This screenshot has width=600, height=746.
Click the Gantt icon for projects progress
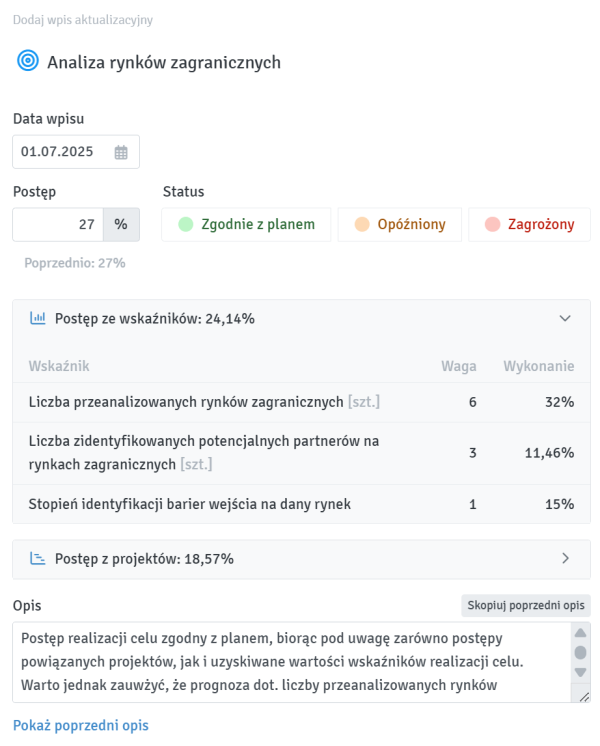tap(38, 559)
